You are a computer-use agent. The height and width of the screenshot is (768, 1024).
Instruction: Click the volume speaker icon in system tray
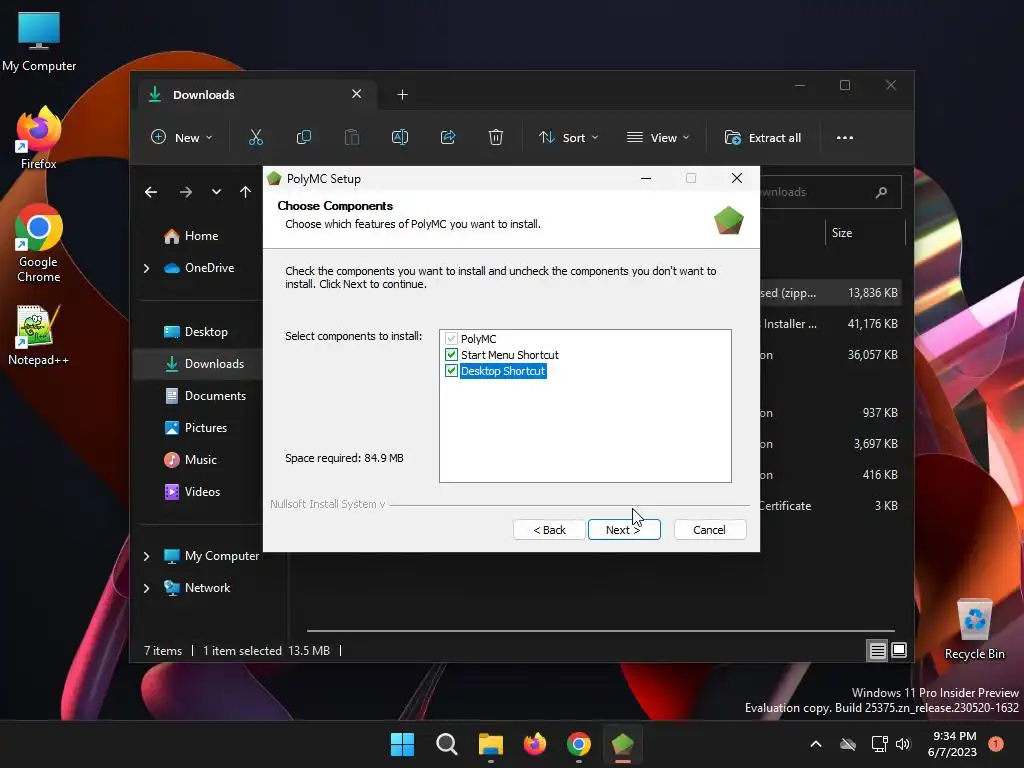pos(903,744)
